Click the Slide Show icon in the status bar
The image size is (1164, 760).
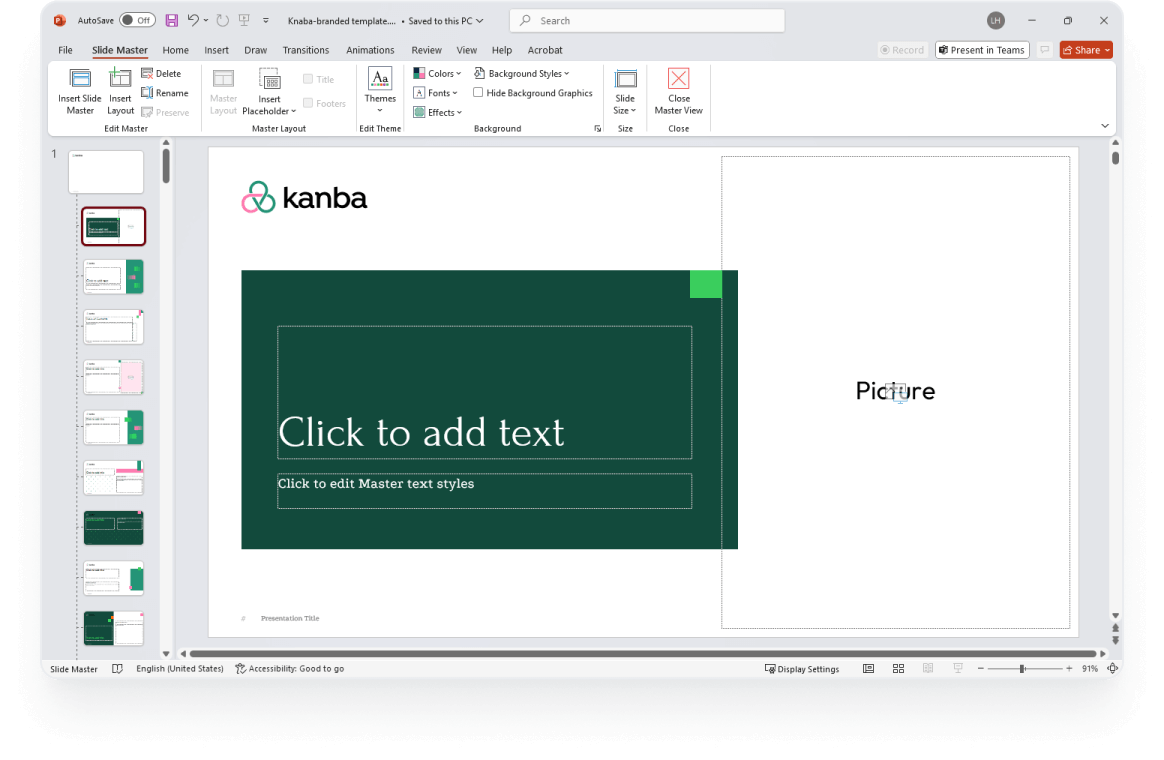[958, 669]
